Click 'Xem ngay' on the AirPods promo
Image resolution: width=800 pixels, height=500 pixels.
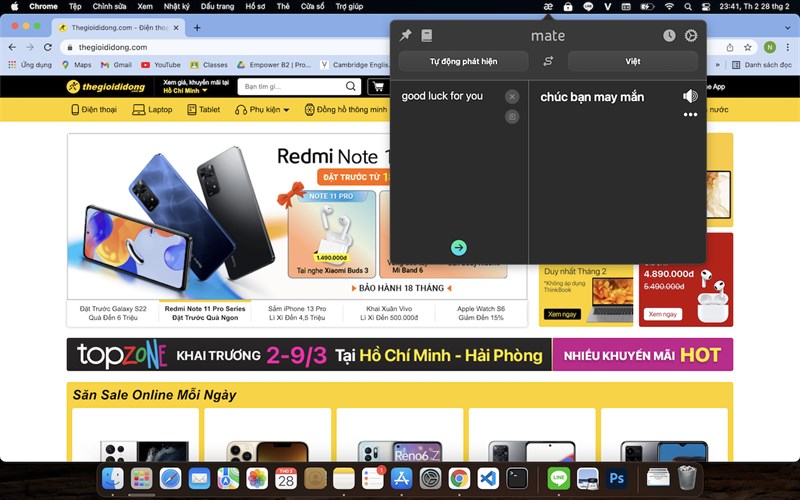[663, 314]
